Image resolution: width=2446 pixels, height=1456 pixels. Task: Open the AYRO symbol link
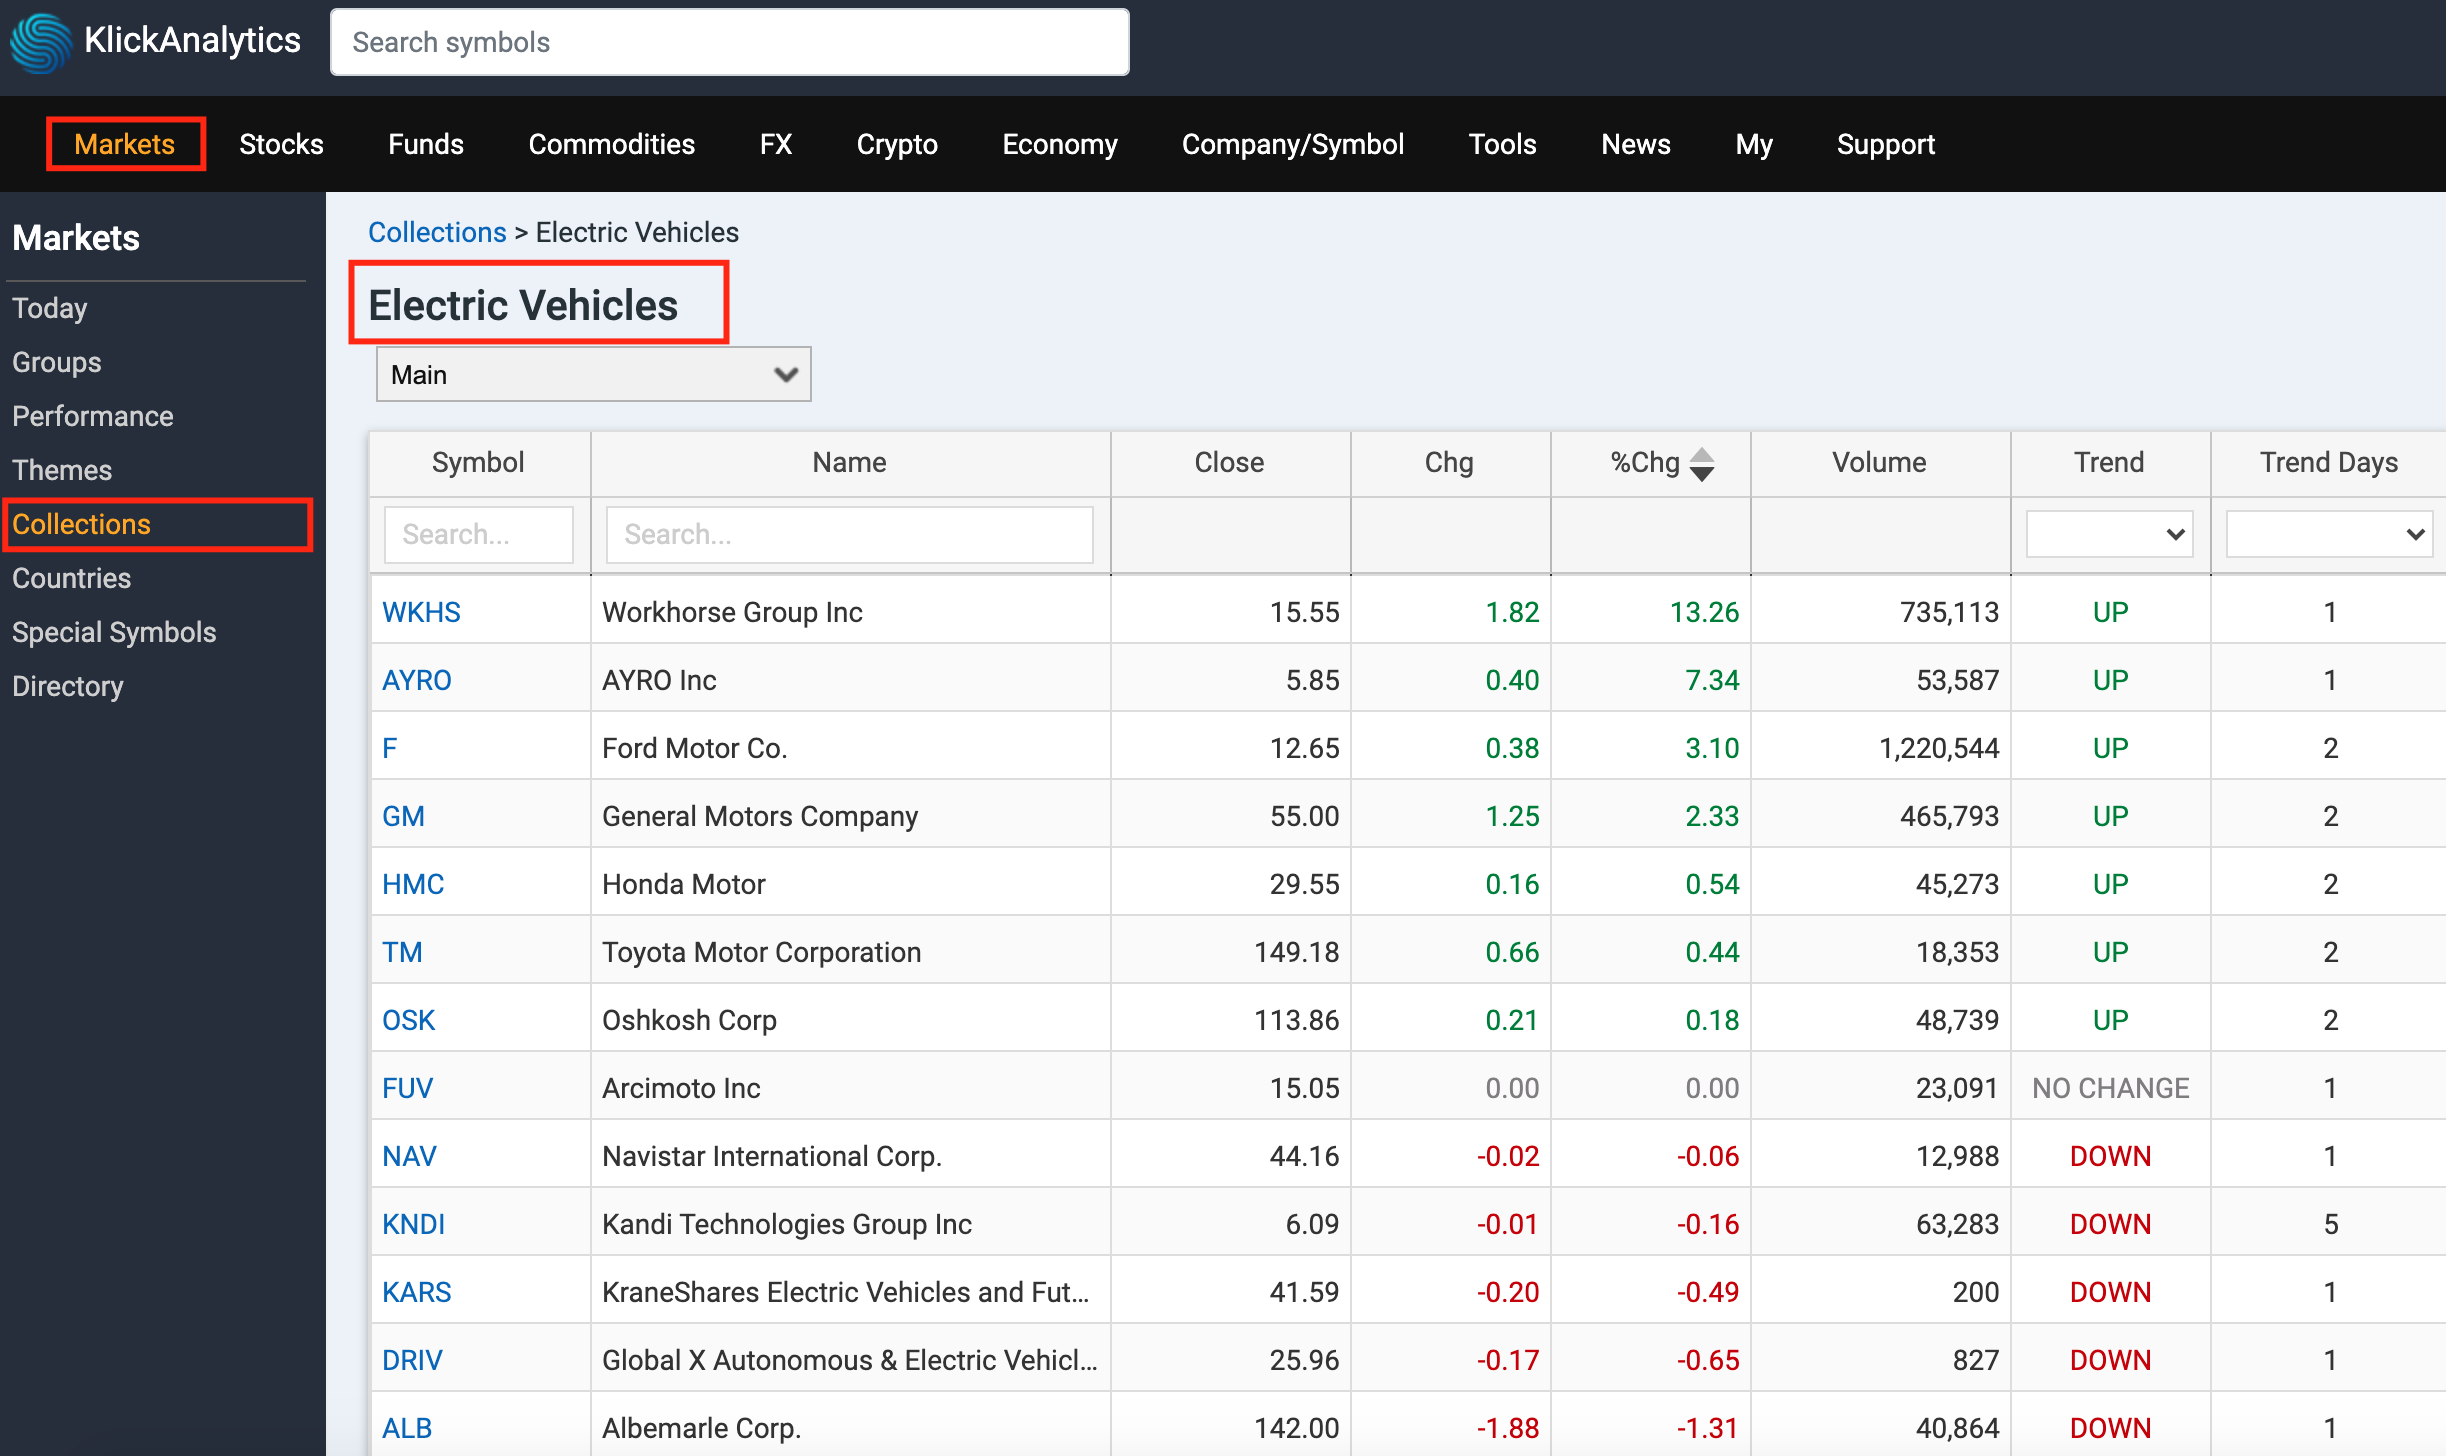(417, 680)
